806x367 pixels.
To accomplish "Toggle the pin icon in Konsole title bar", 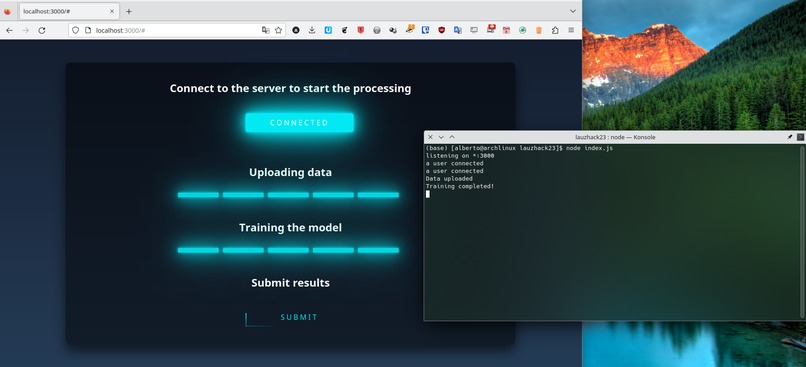I will point(790,137).
